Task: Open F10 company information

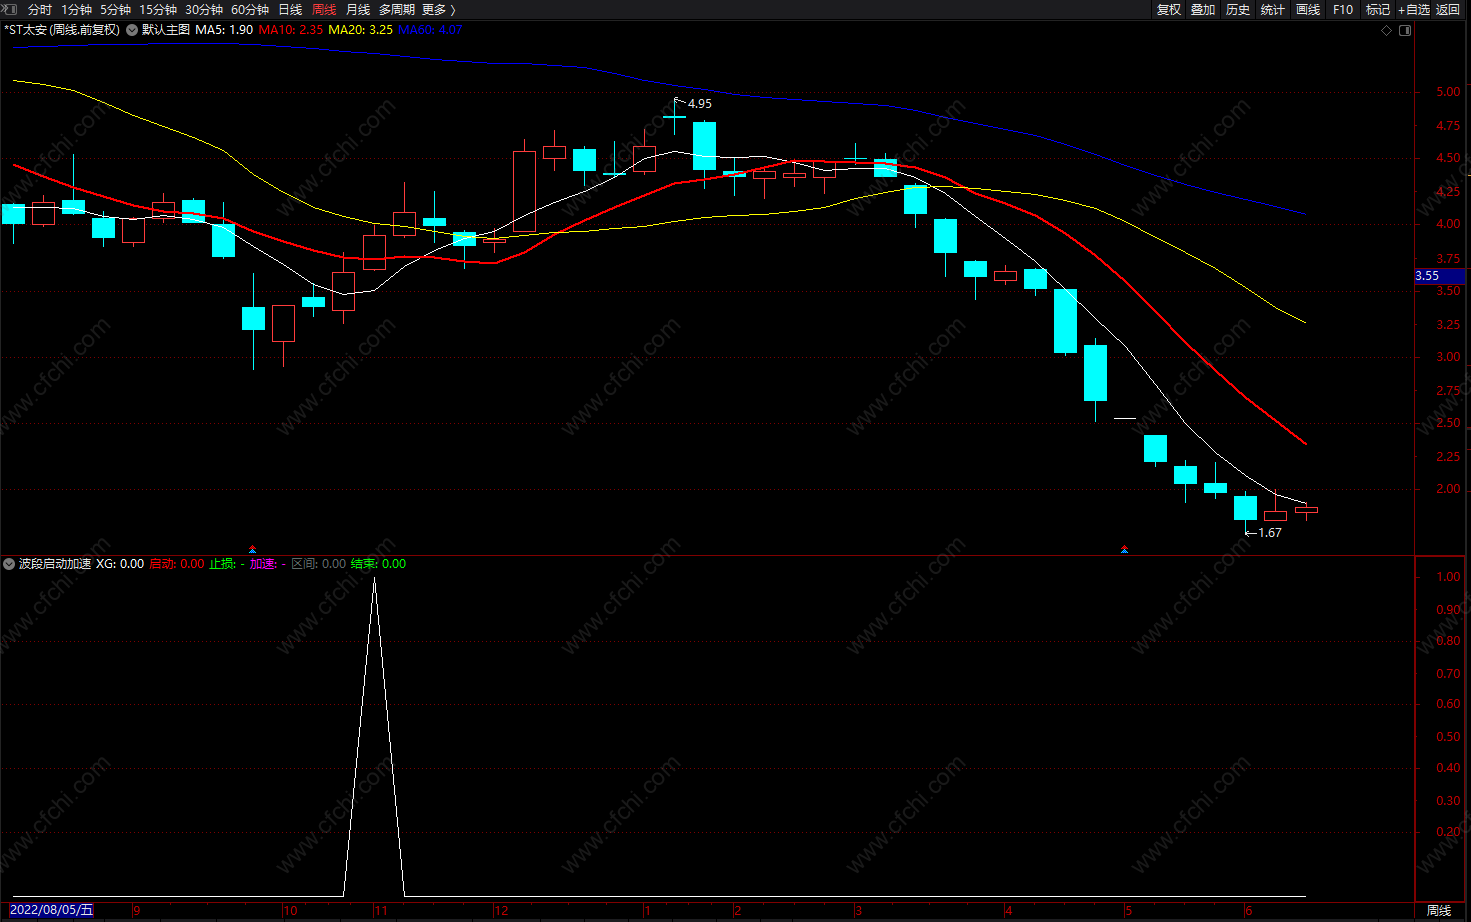Action: [1343, 9]
